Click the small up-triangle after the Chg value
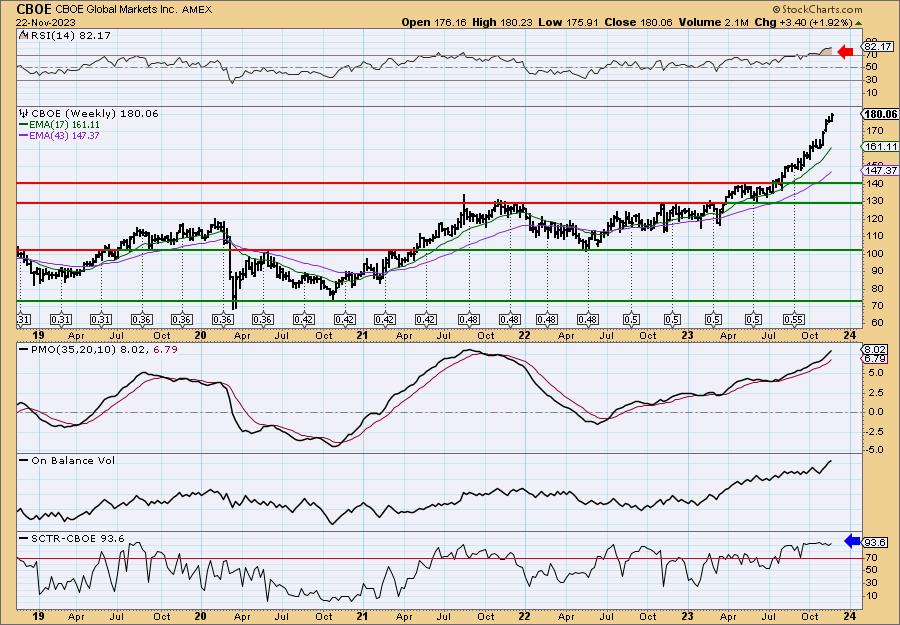Image resolution: width=900 pixels, height=625 pixels. tap(859, 23)
